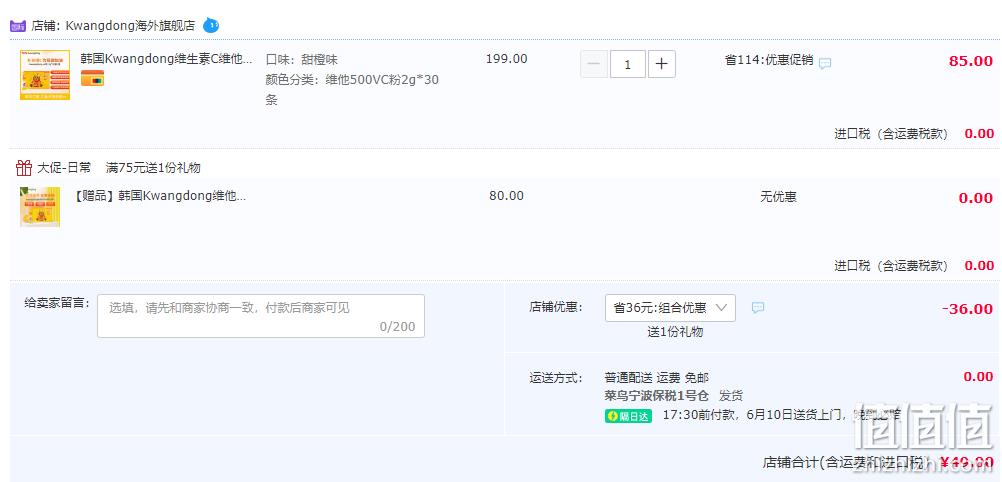
Task: Click the item subtotal 85.00
Action: click(971, 61)
